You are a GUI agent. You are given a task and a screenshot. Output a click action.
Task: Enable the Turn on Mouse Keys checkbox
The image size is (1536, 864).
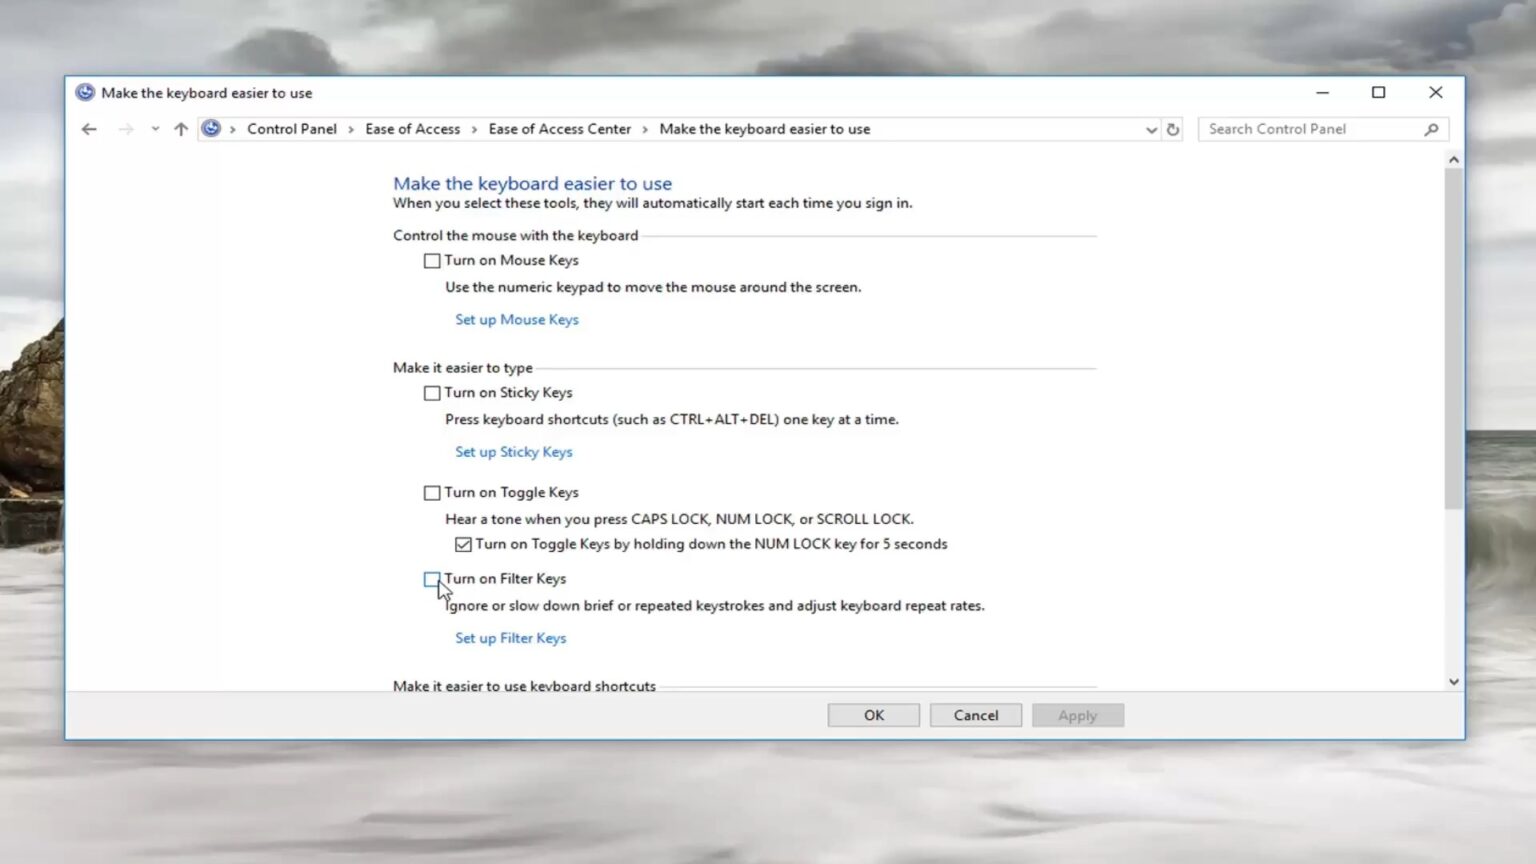pos(432,261)
